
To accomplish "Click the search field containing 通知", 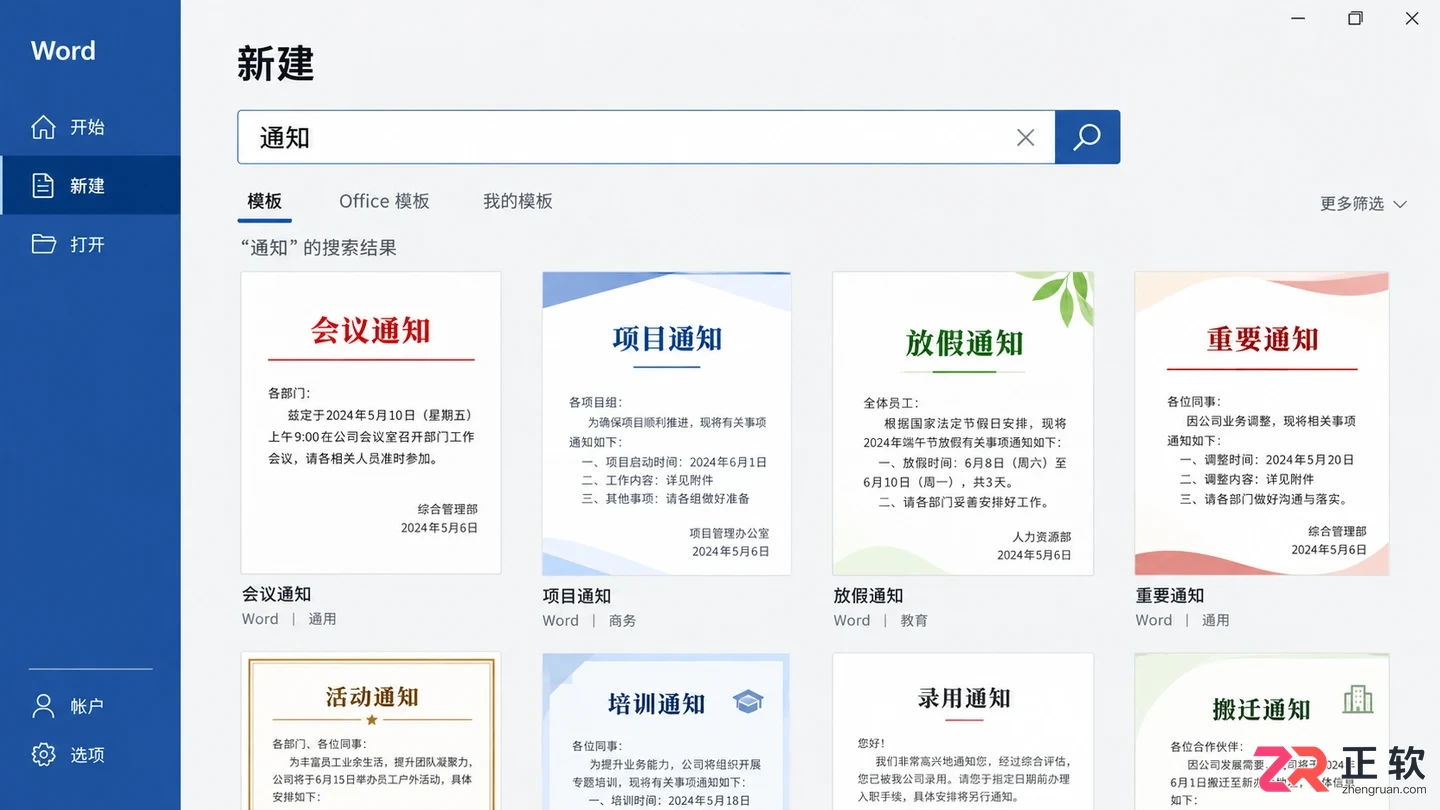I will pos(646,137).
